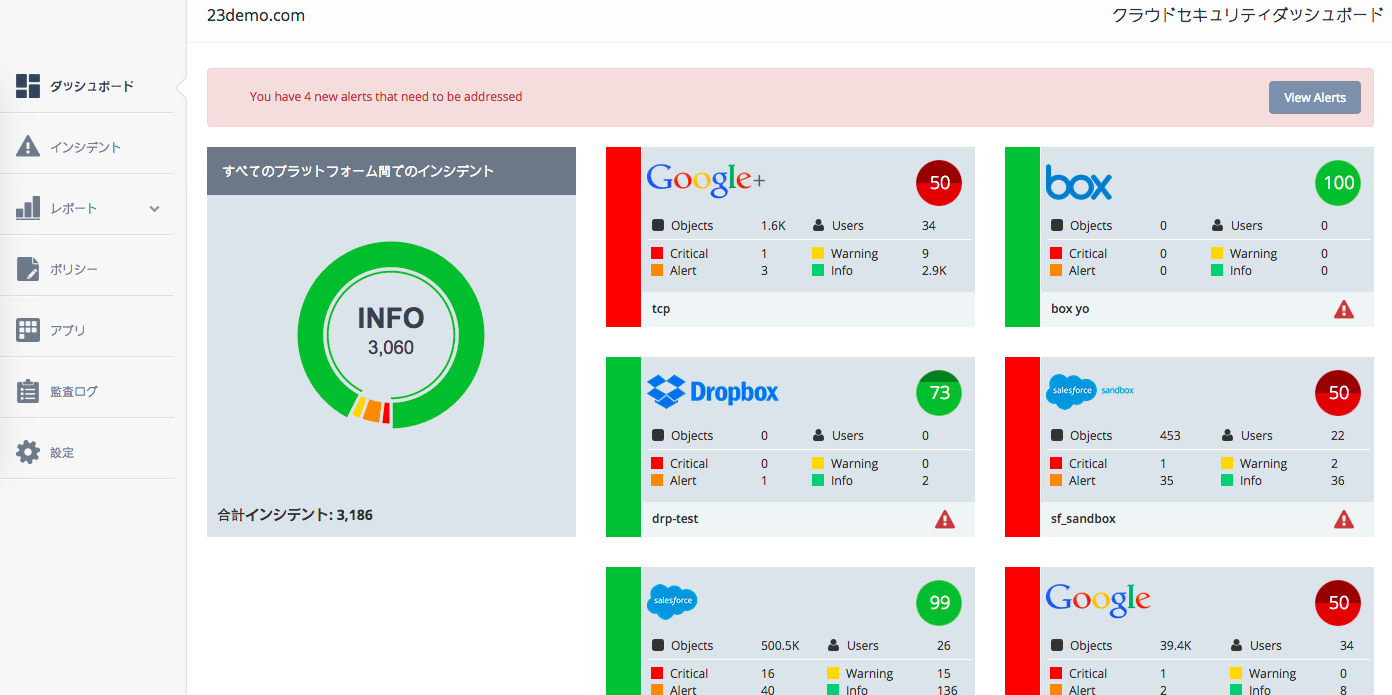
Task: Click the Objects value 453 on sf_sandbox card
Action: (1170, 436)
